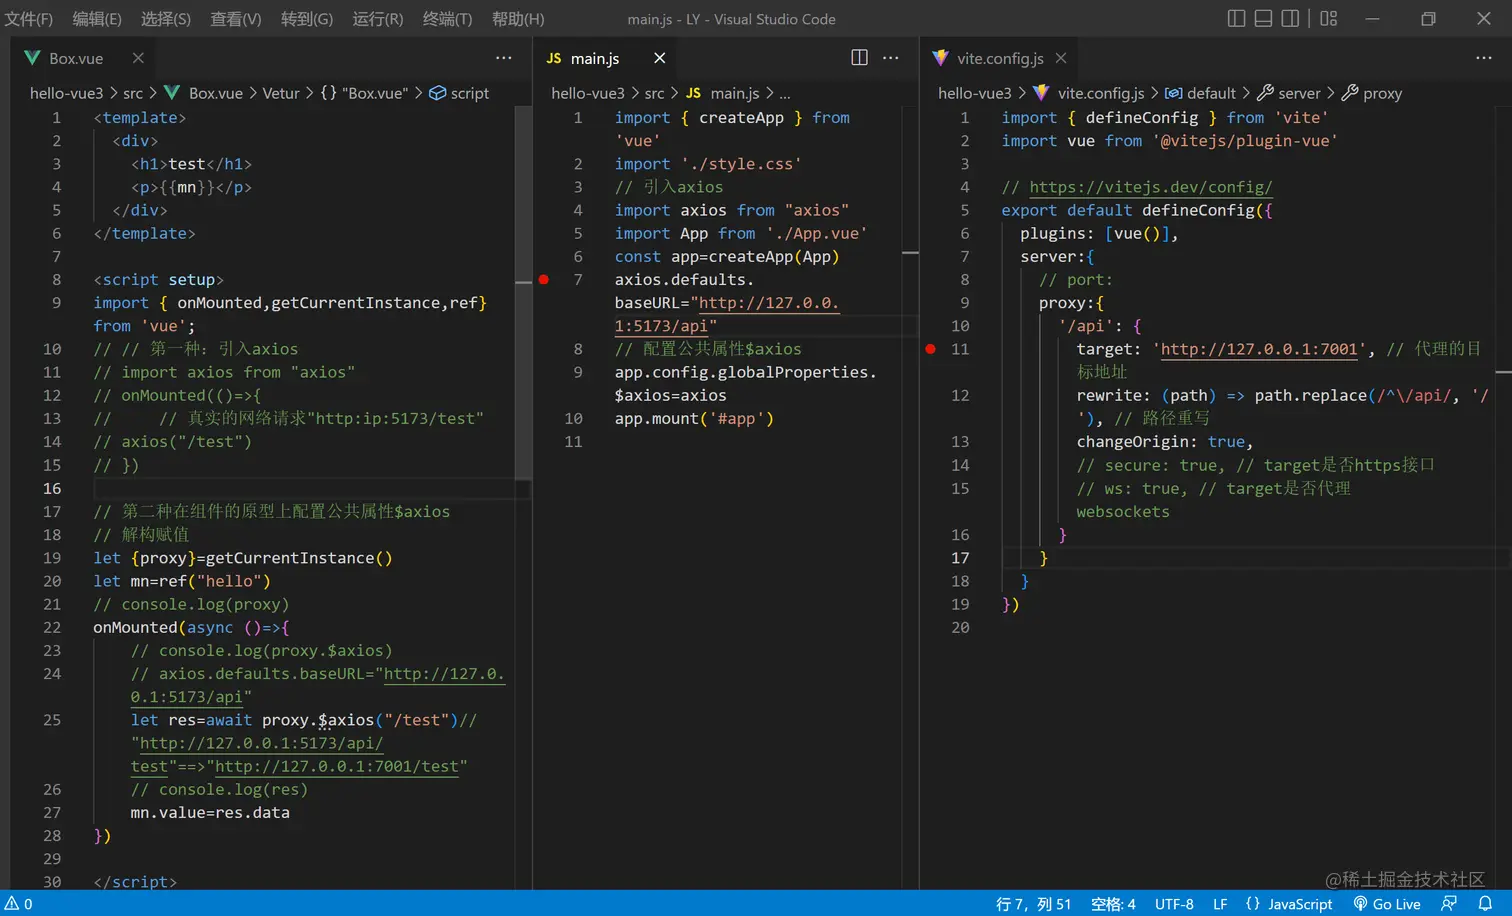Open the vitejs.dev/config link in comment
This screenshot has height=916, width=1512.
pos(1150,187)
